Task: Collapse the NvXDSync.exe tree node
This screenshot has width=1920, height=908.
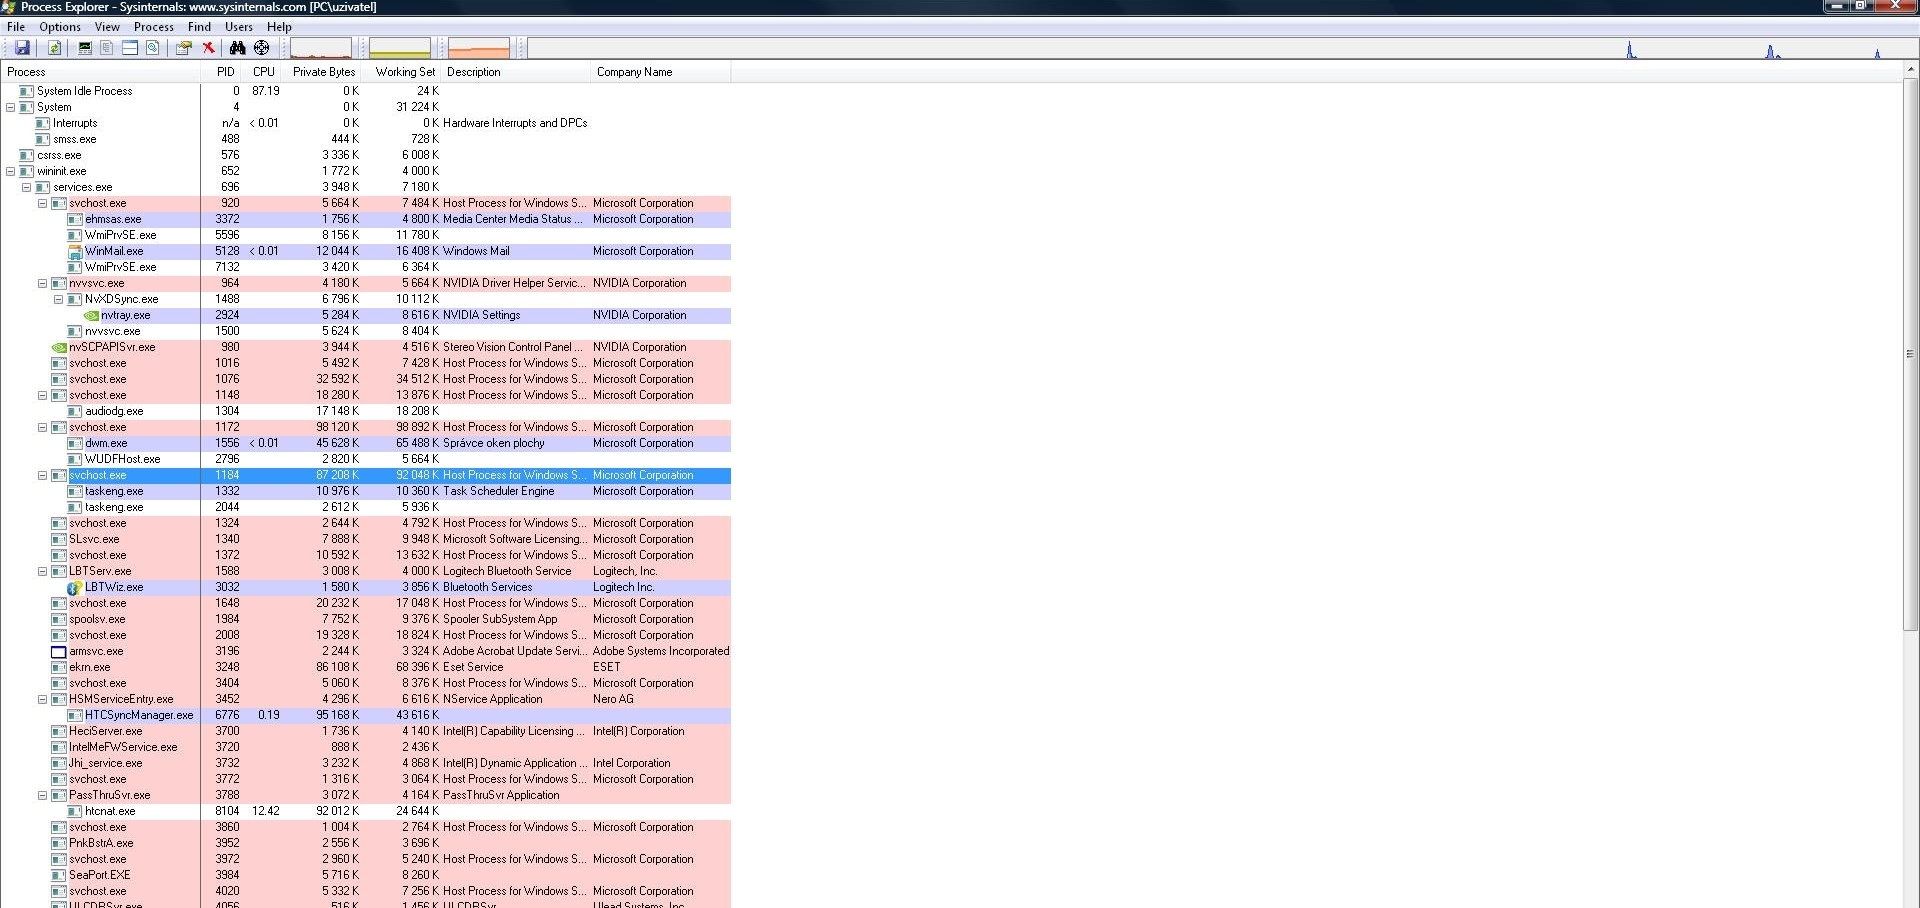Action: [59, 299]
